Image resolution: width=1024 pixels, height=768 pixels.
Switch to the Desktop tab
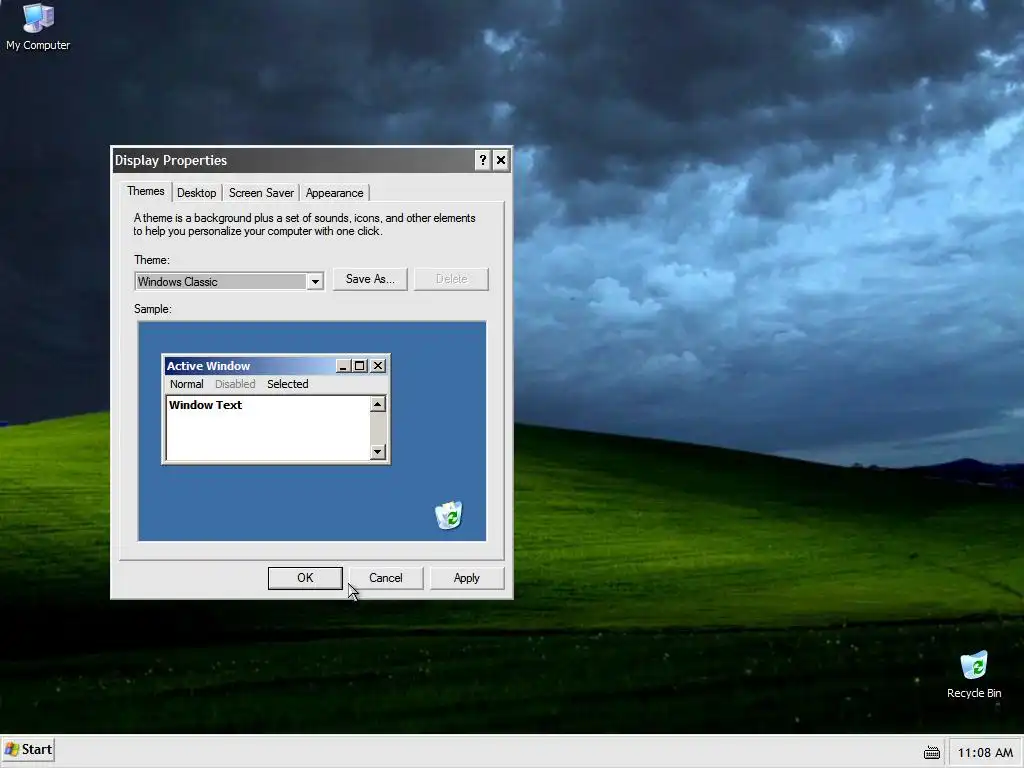point(197,193)
